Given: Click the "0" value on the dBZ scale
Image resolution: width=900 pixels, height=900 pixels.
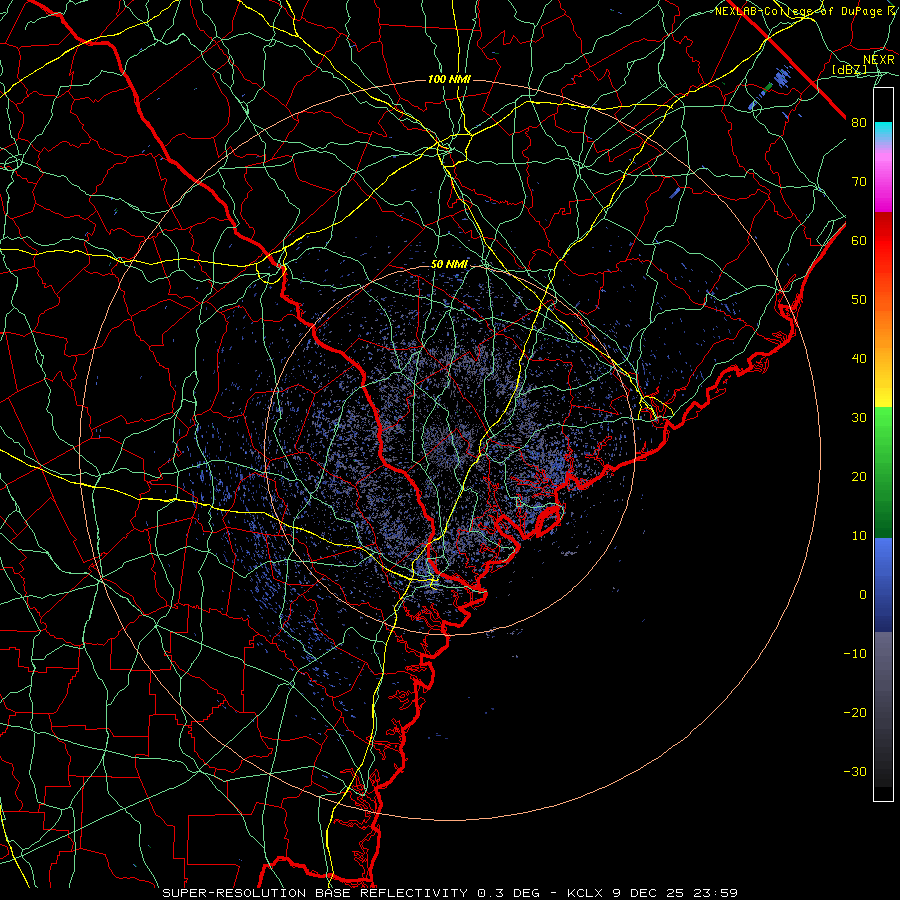Looking at the screenshot, I should click(x=863, y=595).
